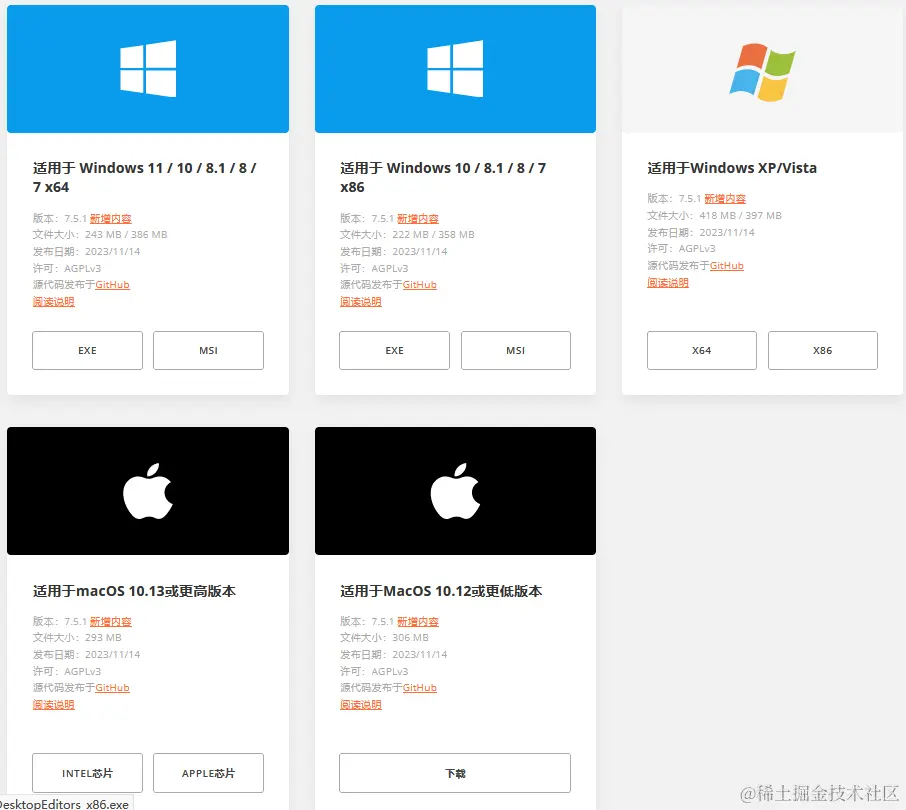
Task: Open 新增内容 link on Windows x64 card
Action: coord(111,218)
